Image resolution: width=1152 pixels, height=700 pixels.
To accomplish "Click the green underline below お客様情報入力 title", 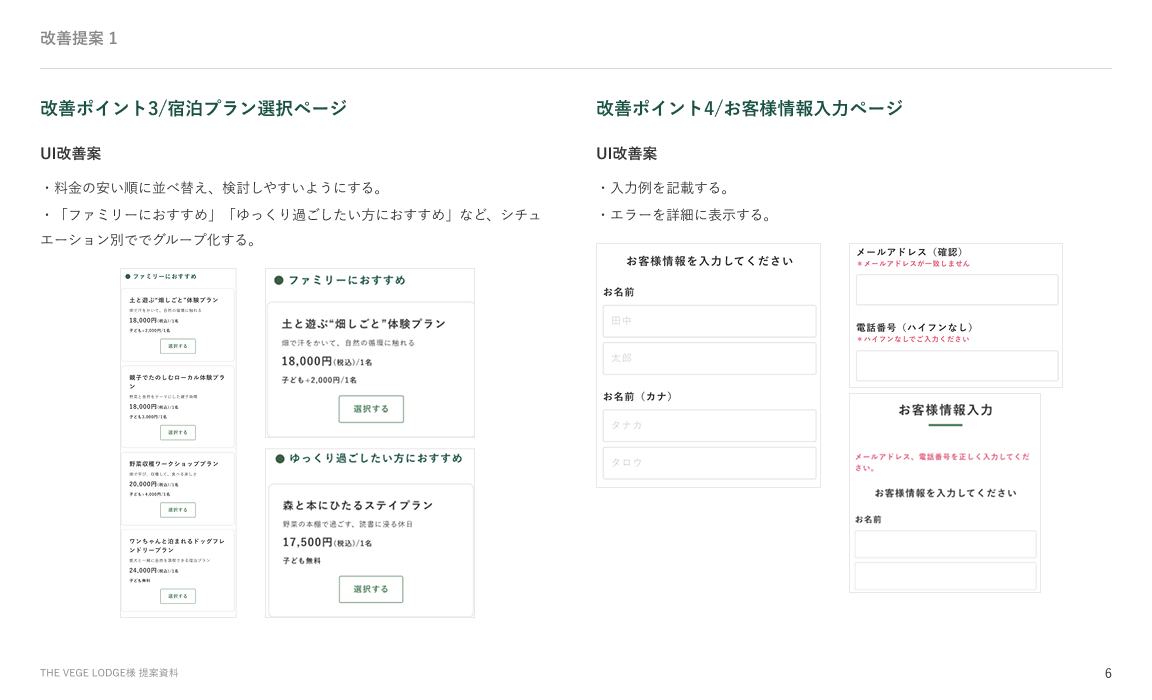I will 945,425.
